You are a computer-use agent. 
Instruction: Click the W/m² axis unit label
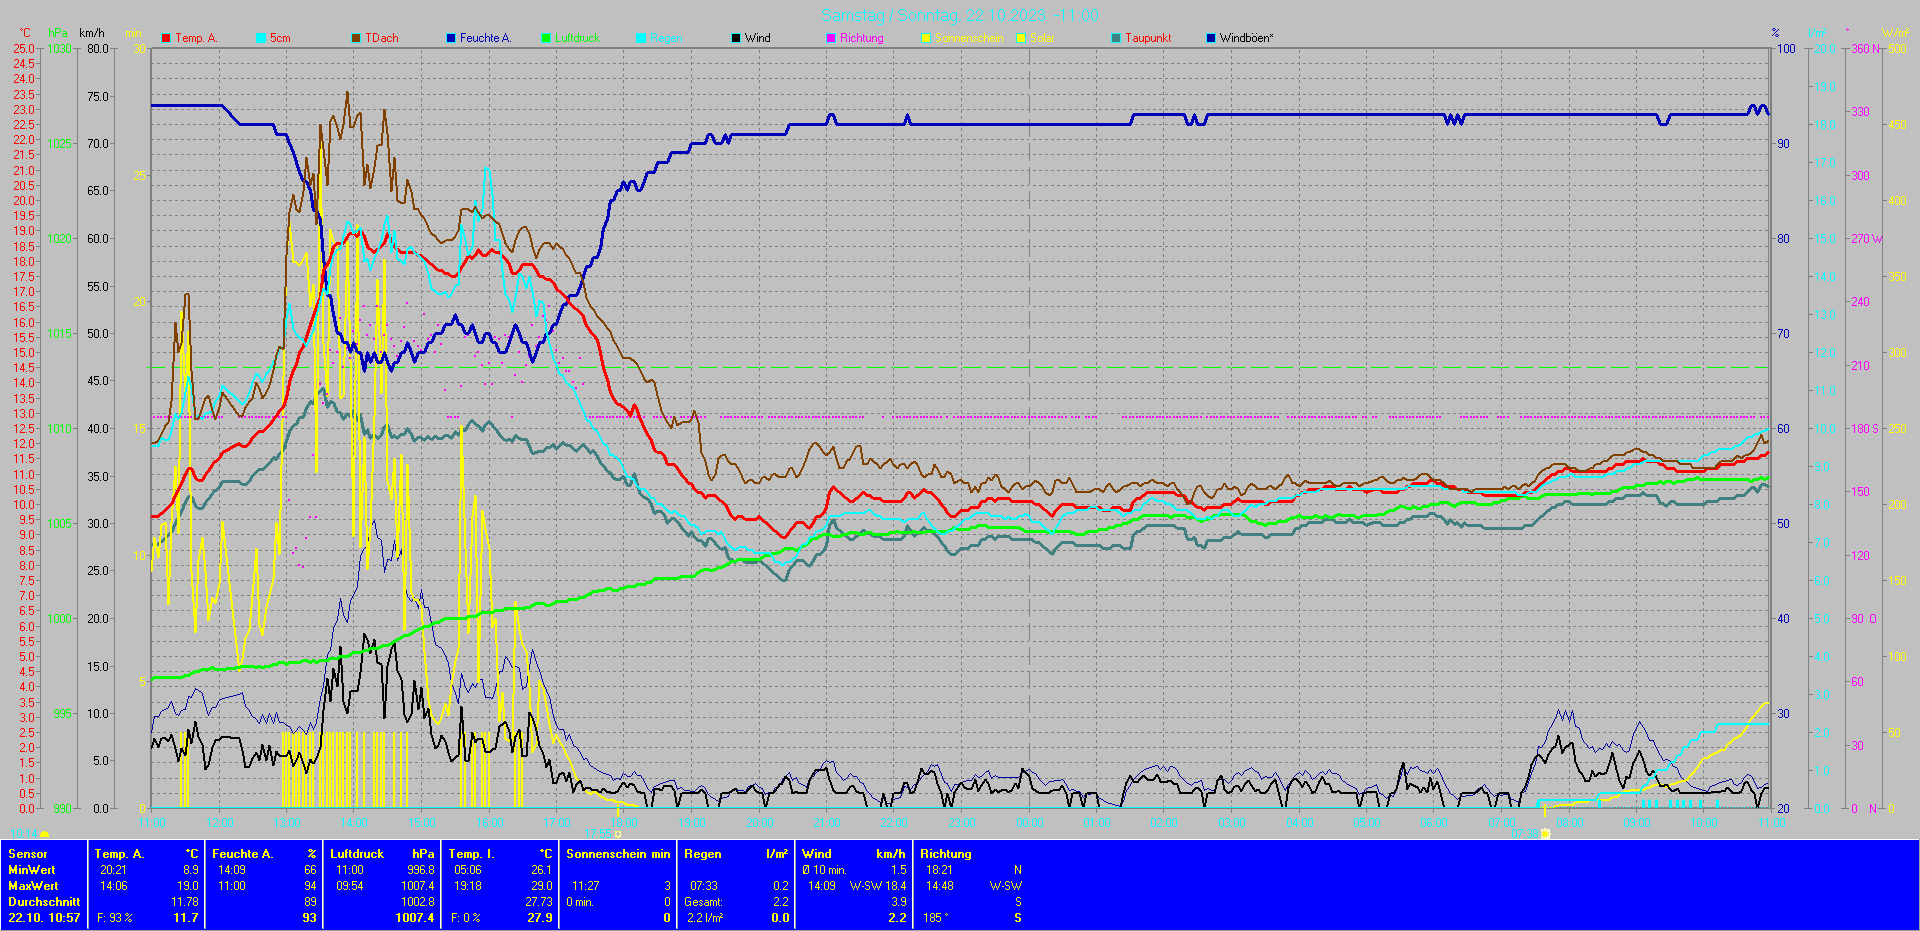(1895, 33)
